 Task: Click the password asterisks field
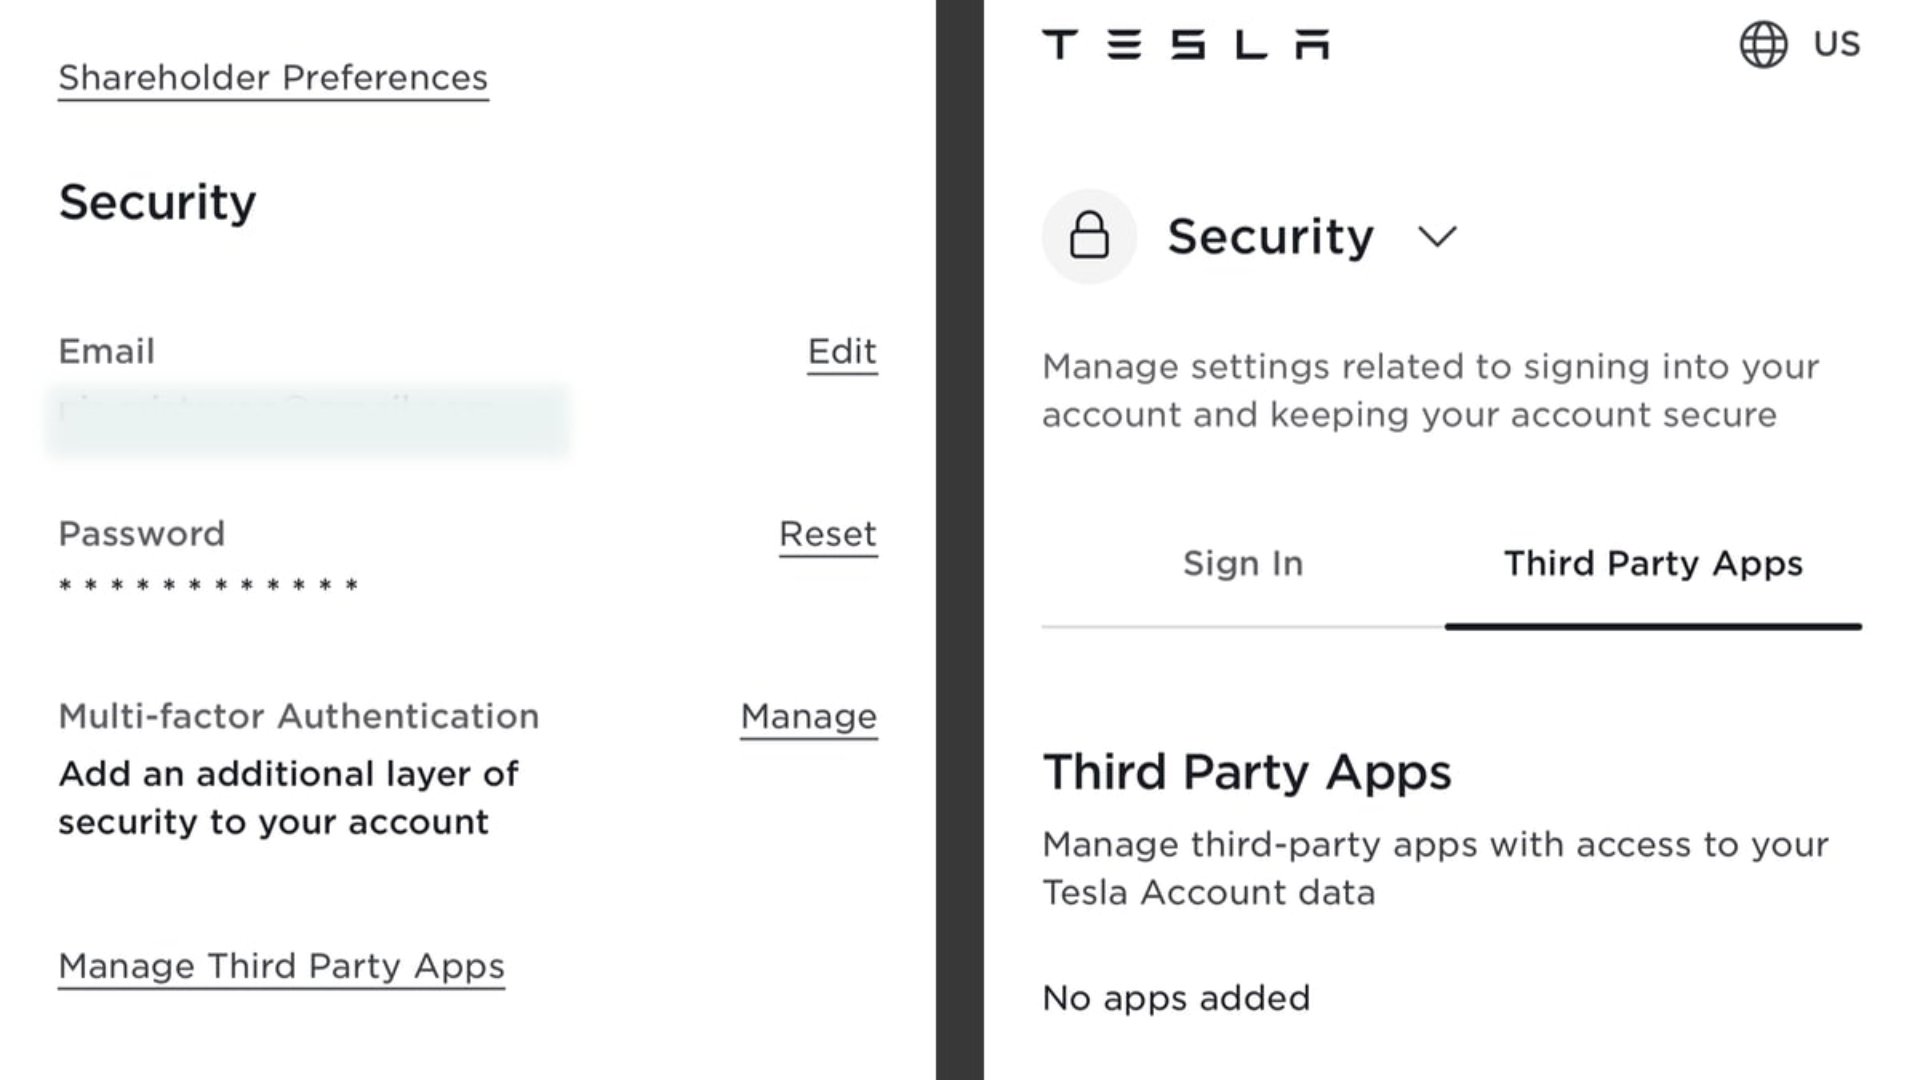210,585
